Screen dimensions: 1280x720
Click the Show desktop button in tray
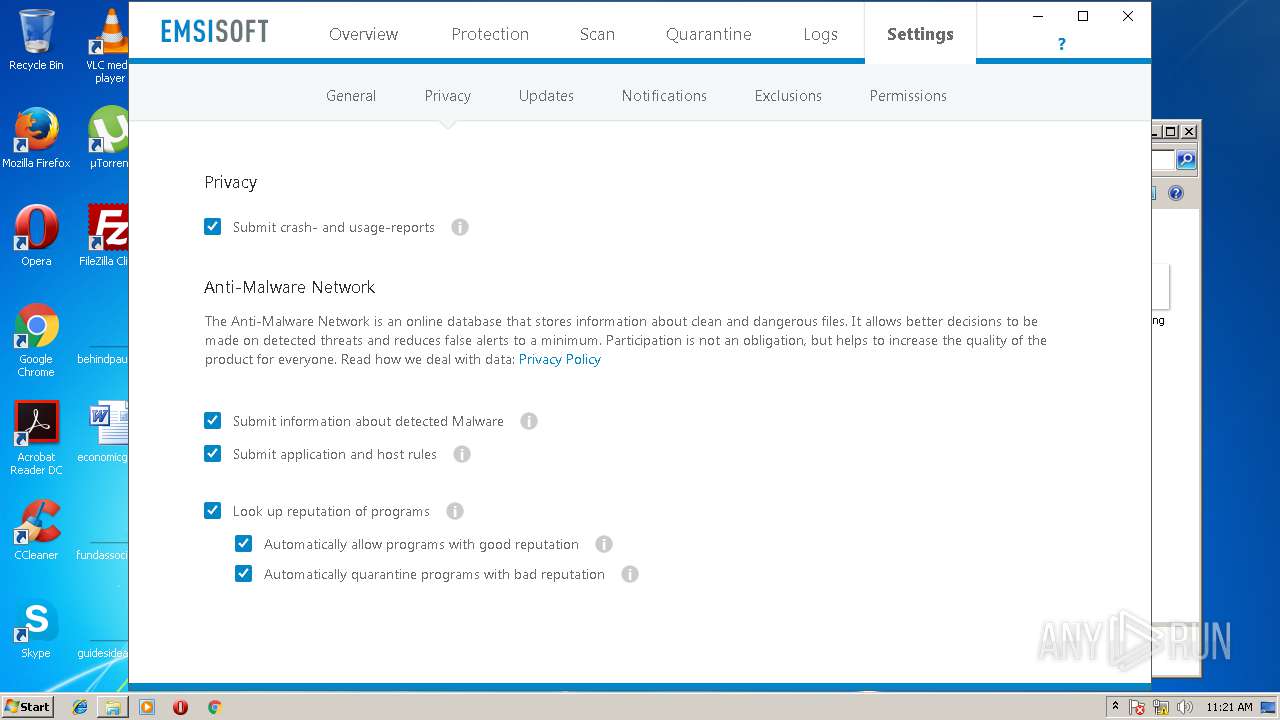click(x=1269, y=707)
